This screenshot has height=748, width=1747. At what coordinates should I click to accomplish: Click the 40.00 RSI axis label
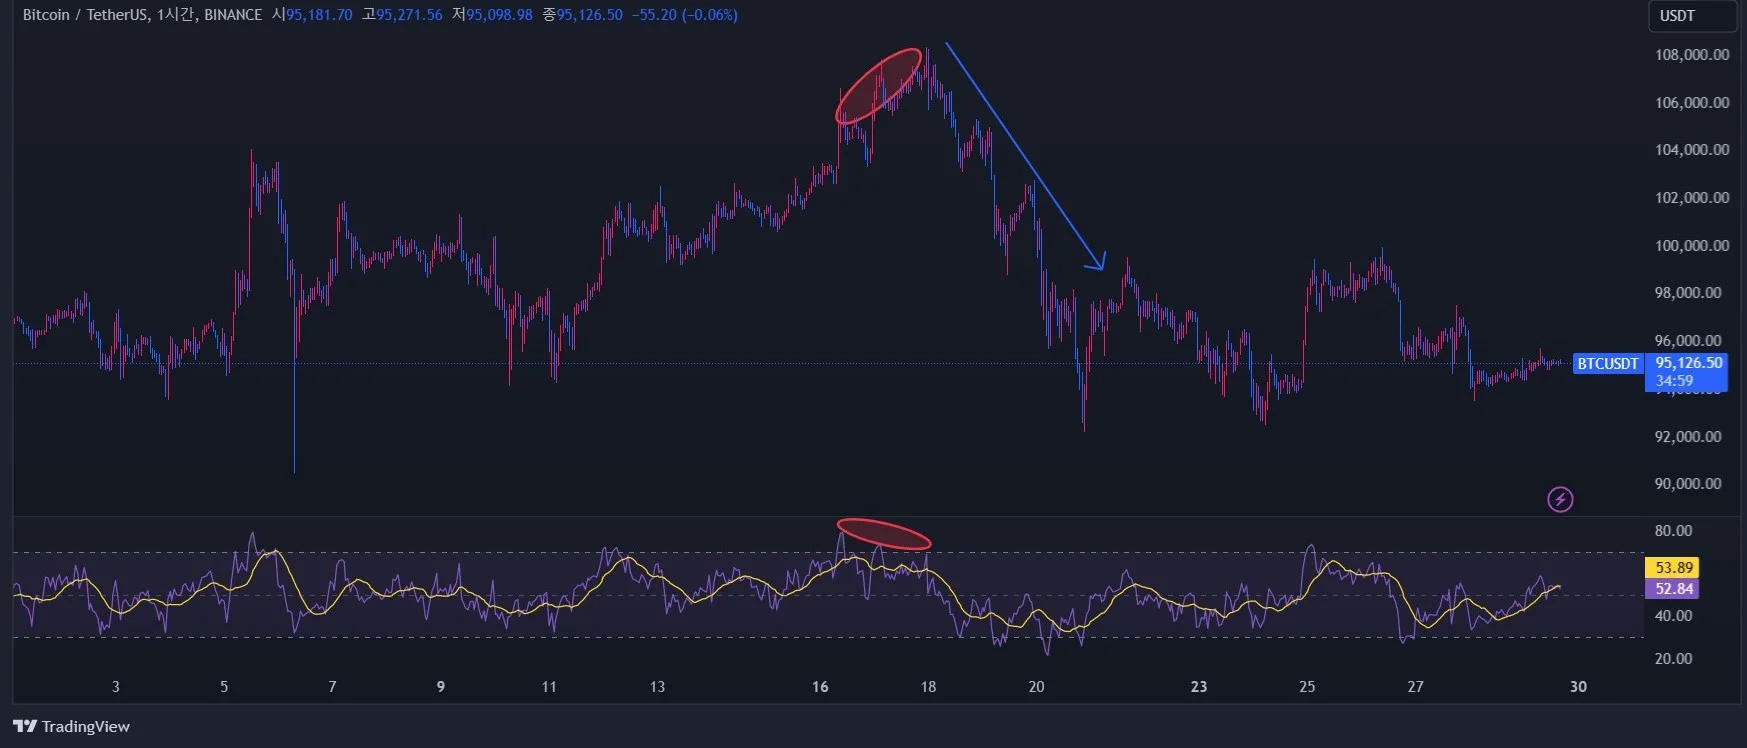1673,616
